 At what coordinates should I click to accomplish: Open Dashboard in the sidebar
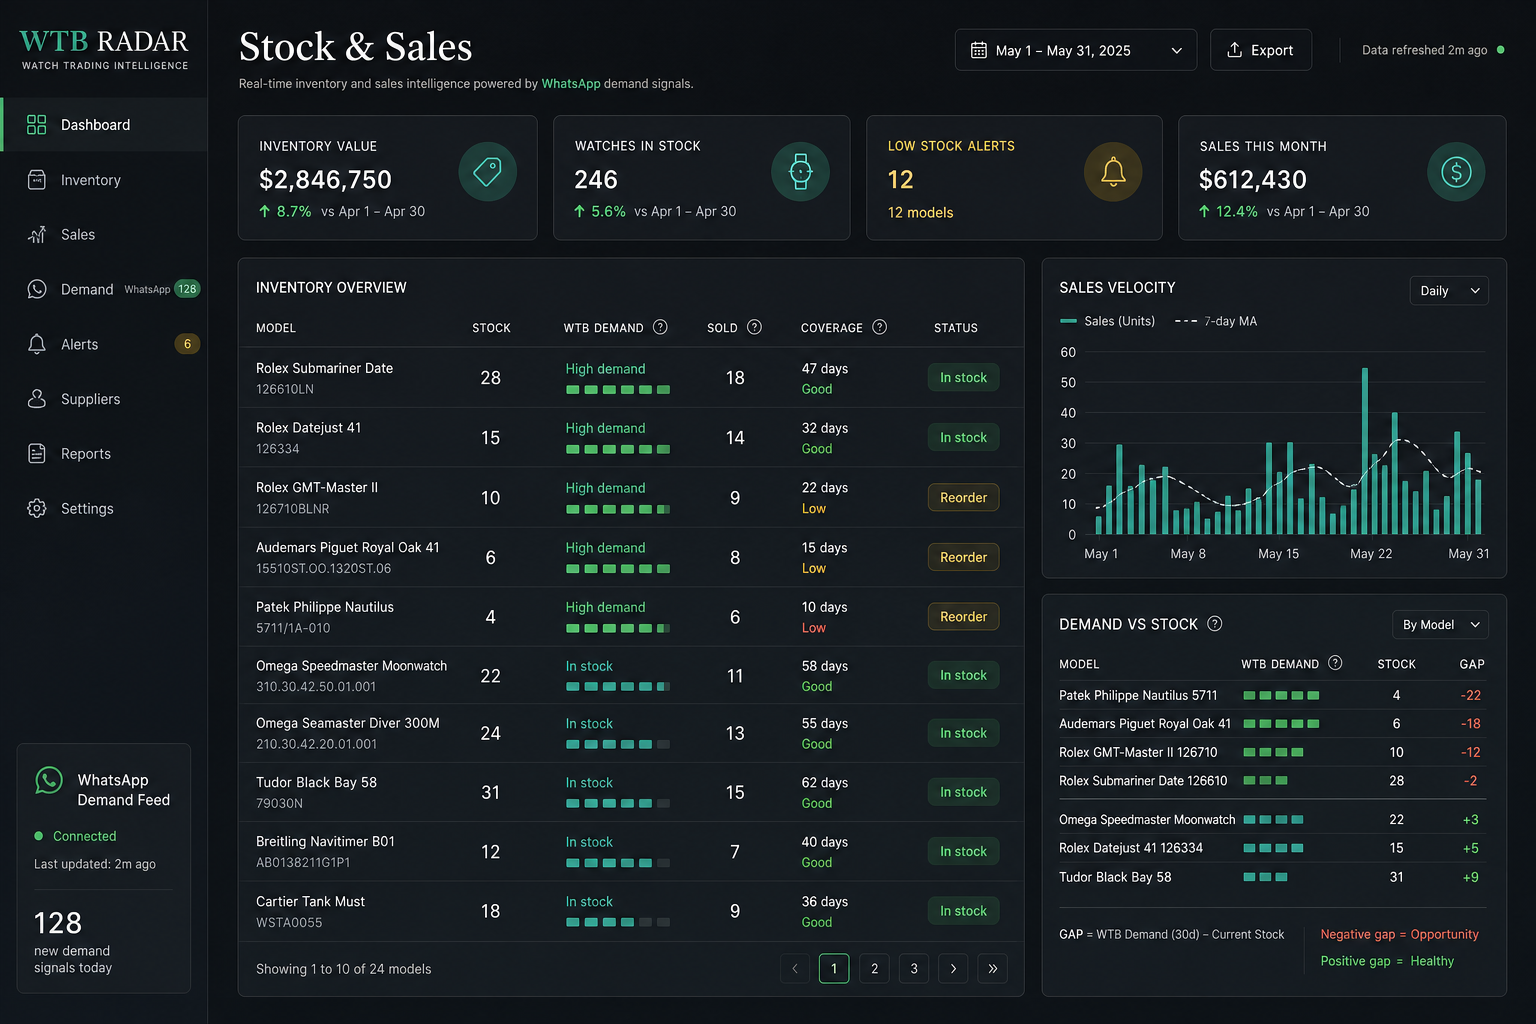[104, 124]
